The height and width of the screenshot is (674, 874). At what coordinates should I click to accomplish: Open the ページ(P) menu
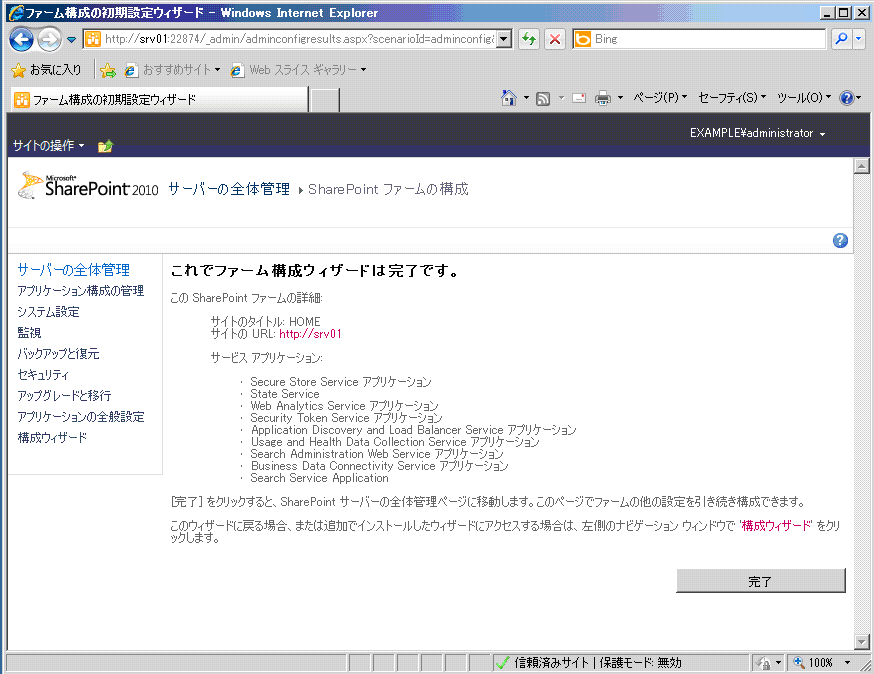[660, 98]
